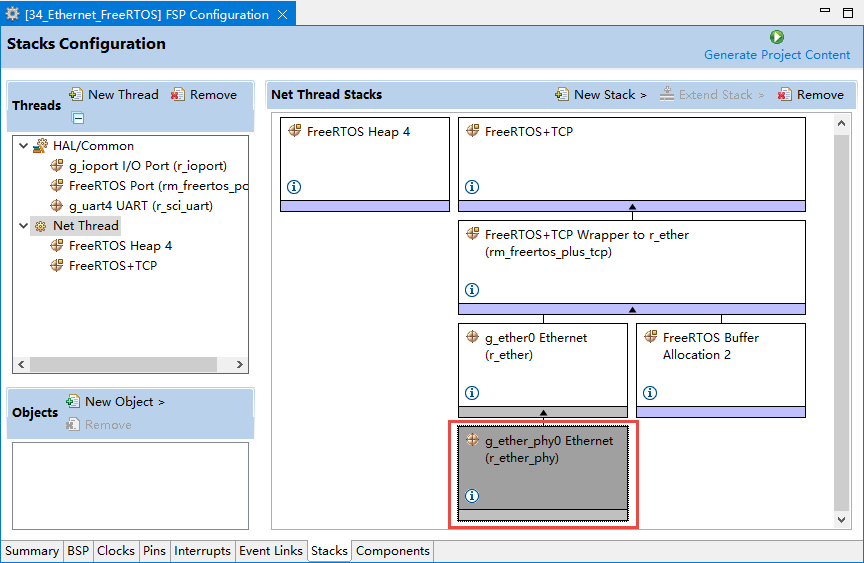Screen dimensions: 864x563
Task: Select the g_ether0 Ethernet block
Action: coord(543,370)
